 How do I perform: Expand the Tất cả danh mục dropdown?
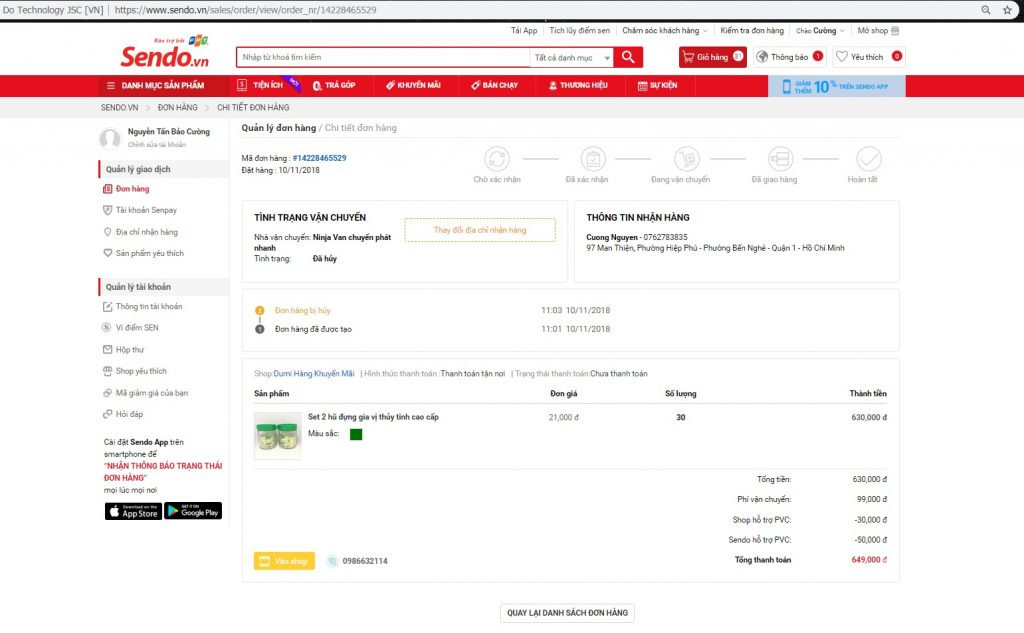click(x=572, y=58)
